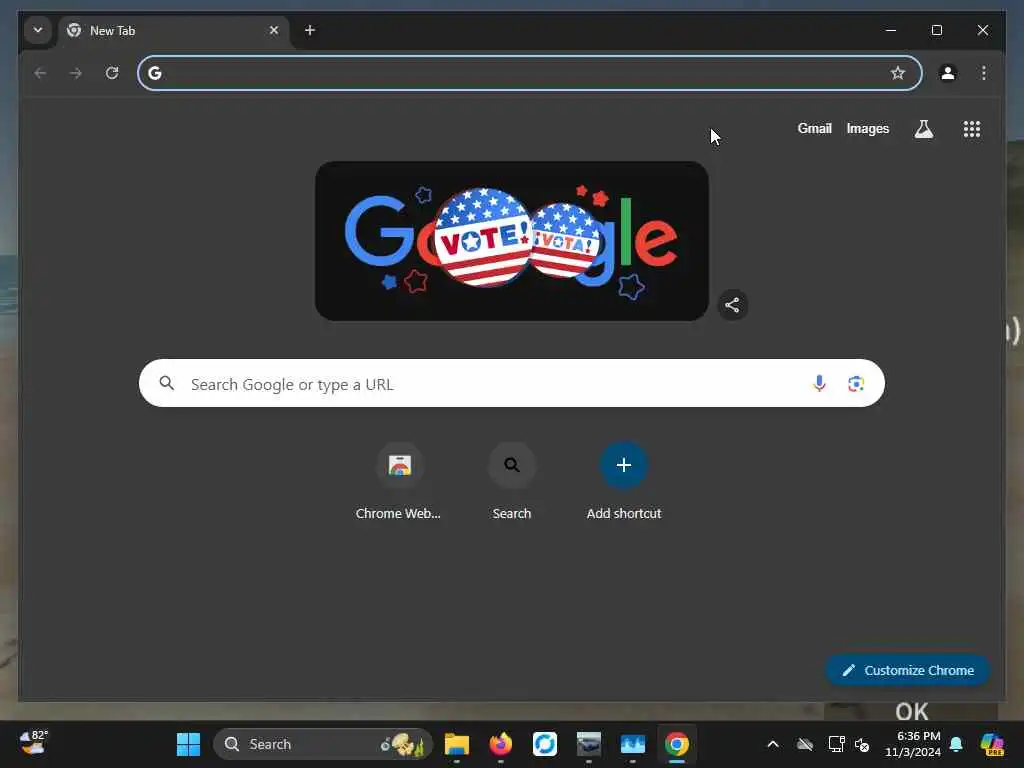Open the Gmail link
Image resolution: width=1024 pixels, height=768 pixels.
click(x=814, y=129)
